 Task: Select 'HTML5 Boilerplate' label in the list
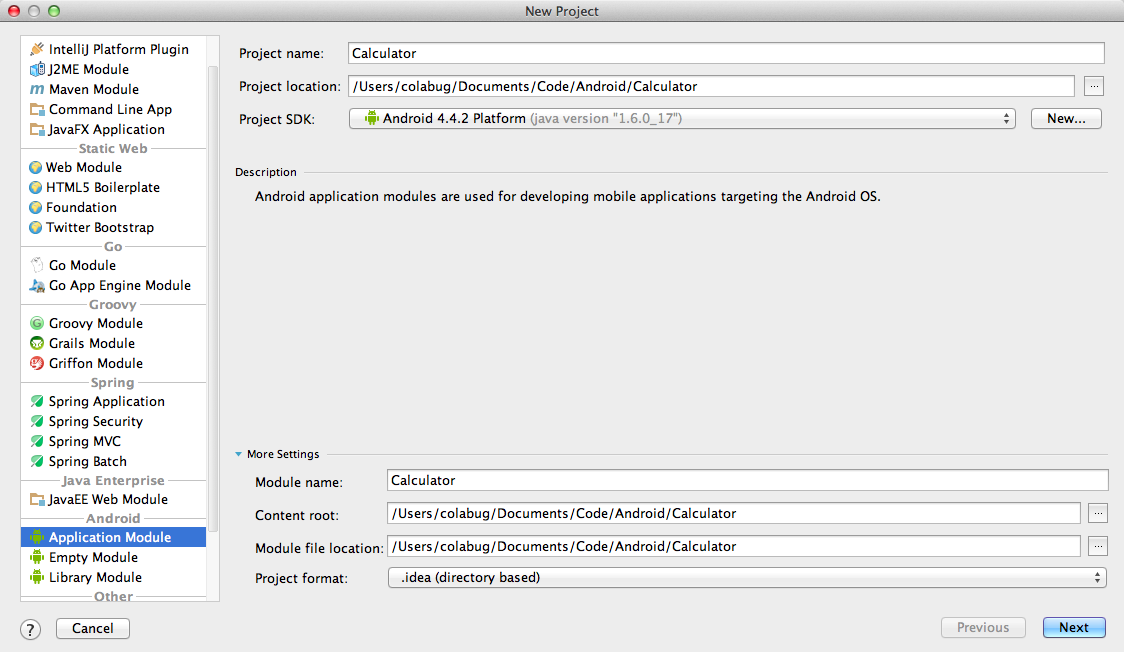[103, 187]
